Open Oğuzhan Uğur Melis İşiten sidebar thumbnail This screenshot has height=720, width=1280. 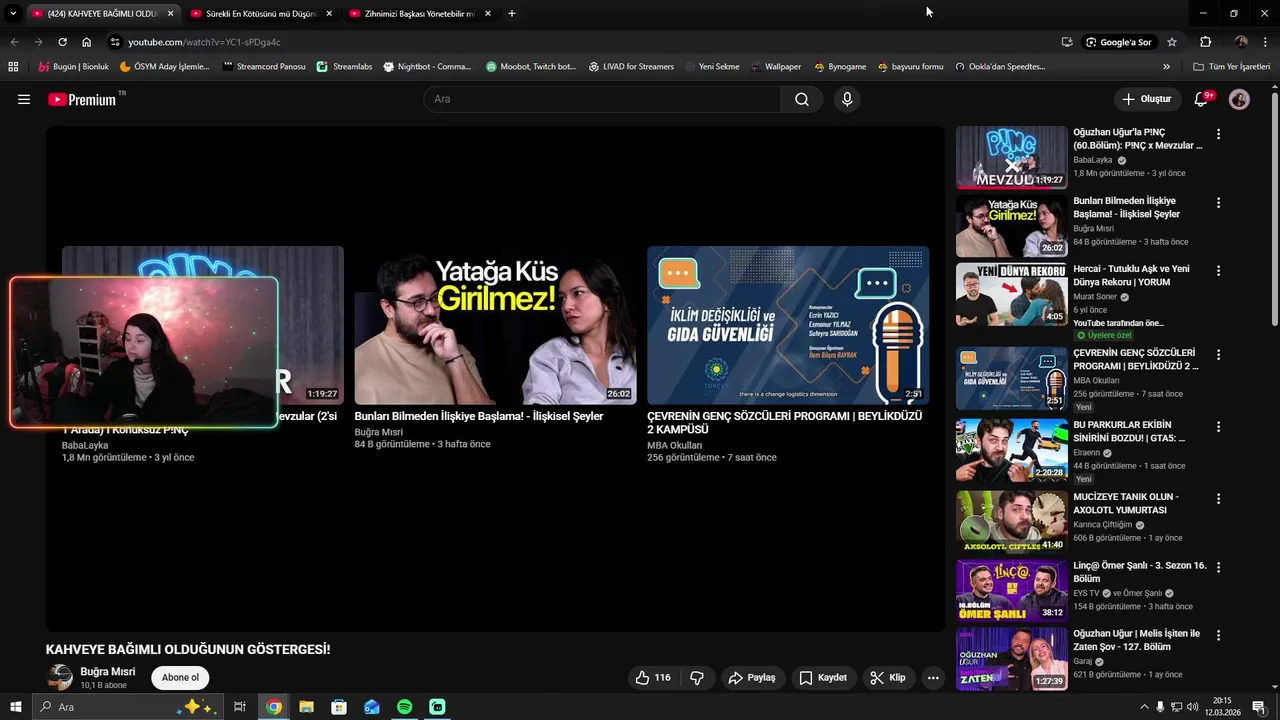[x=1012, y=659]
